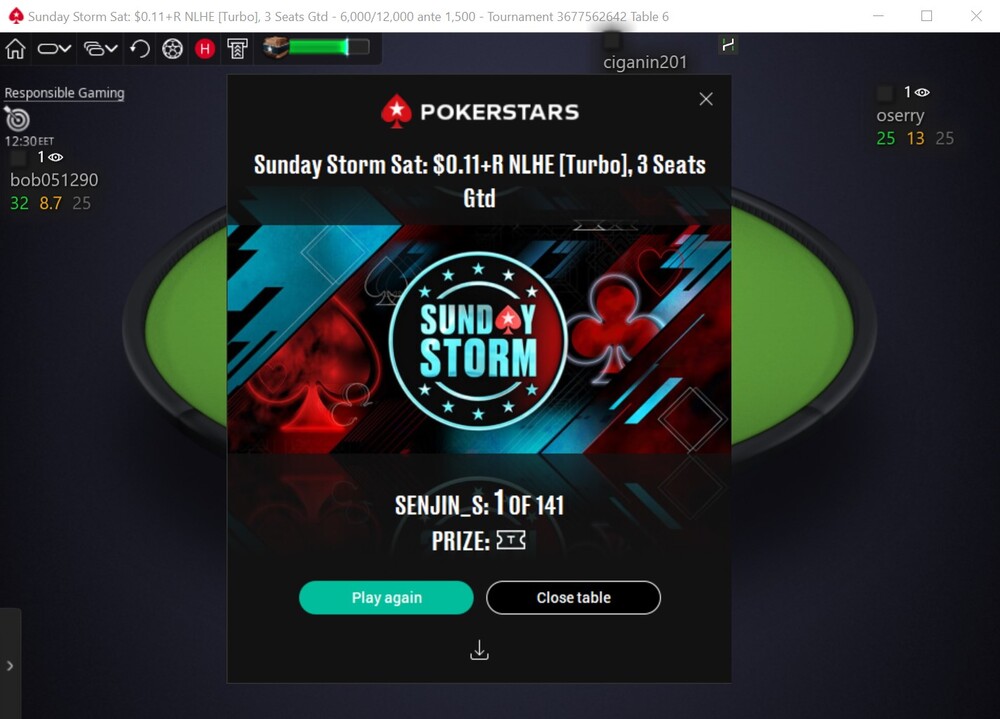
Task: Open the cashier icon
Action: click(x=237, y=48)
